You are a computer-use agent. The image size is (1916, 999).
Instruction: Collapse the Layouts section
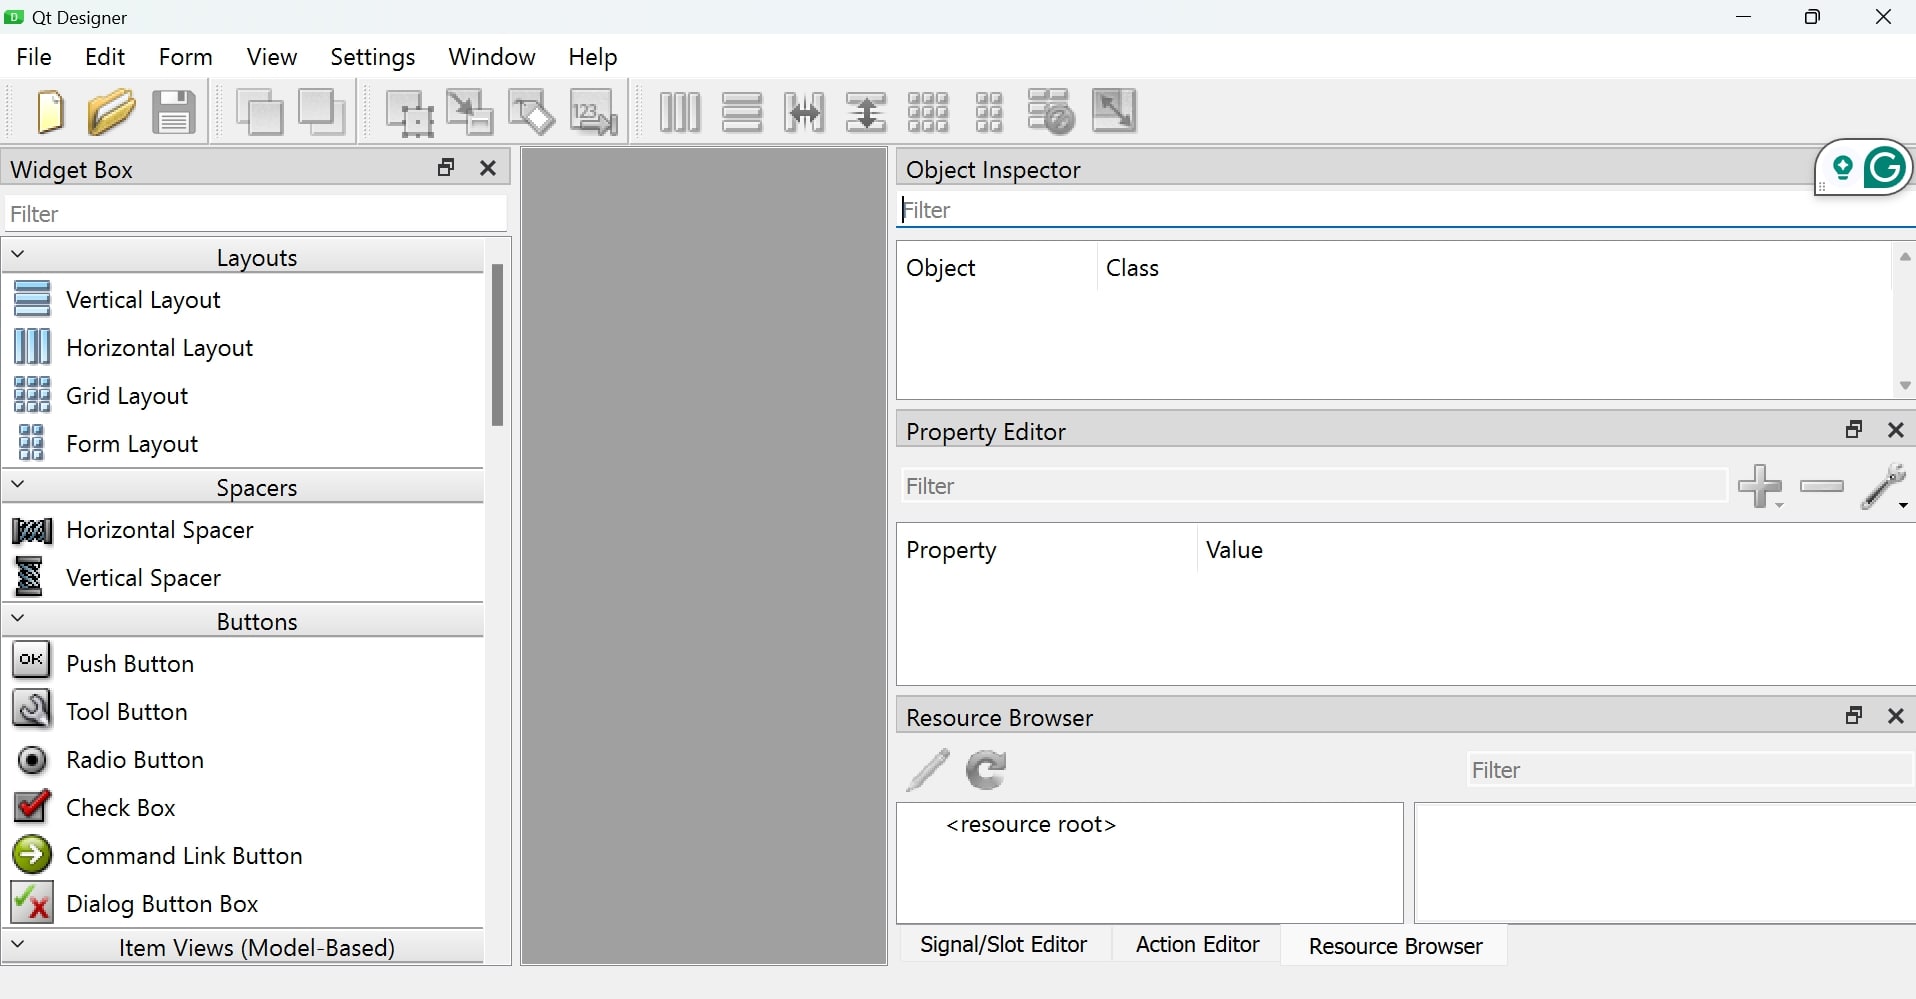click(x=19, y=254)
